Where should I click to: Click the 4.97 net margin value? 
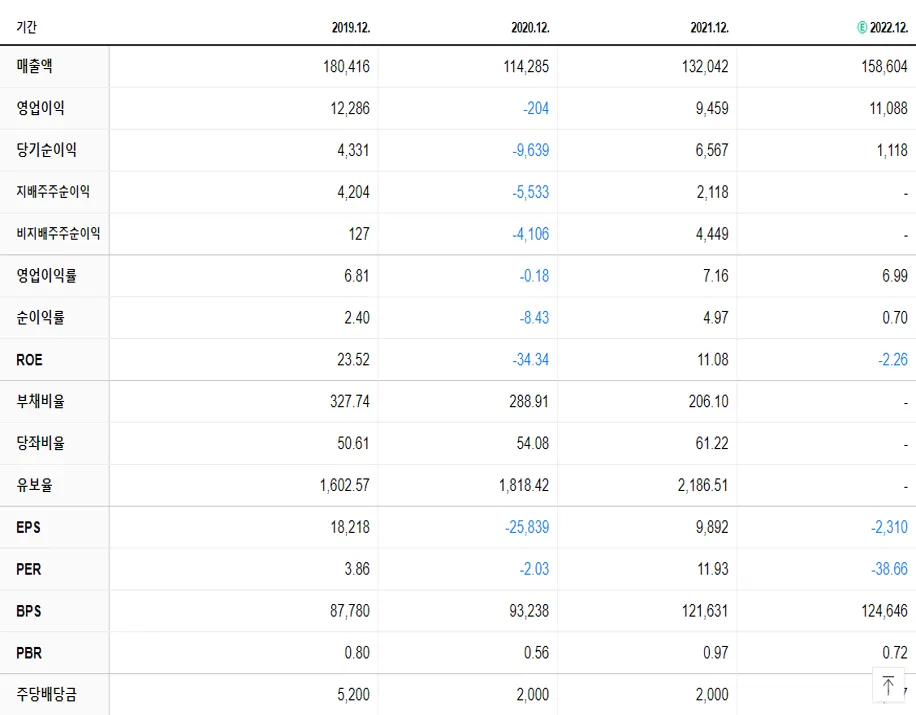pyautogui.click(x=716, y=318)
